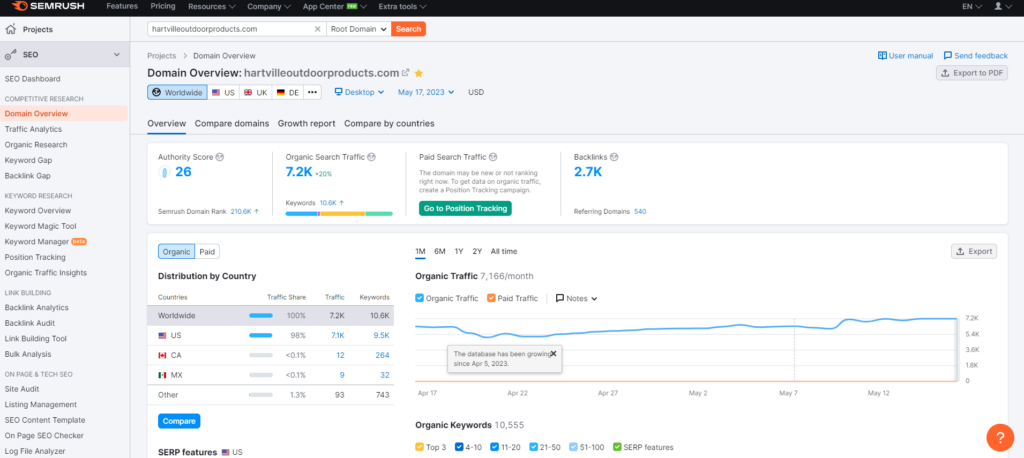Click the keywords position distribution bar
This screenshot has width=1024, height=458.
click(x=339, y=214)
